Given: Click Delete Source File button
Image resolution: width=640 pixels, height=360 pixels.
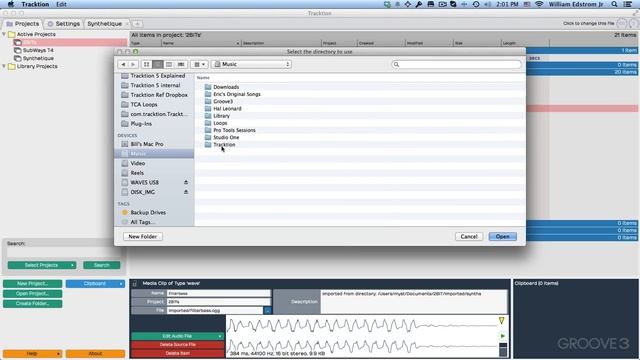Looking at the screenshot, I should (x=178, y=345).
